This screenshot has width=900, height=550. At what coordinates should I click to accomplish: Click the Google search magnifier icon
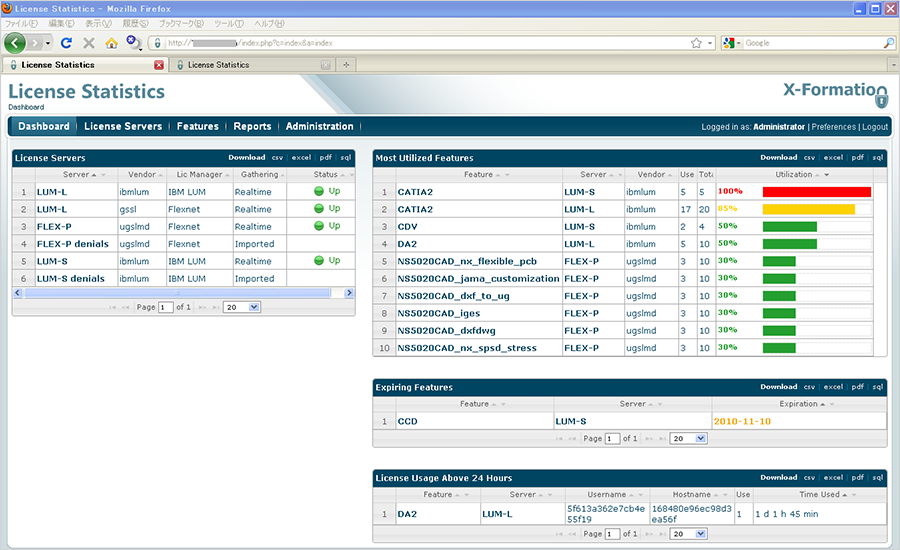(x=889, y=43)
